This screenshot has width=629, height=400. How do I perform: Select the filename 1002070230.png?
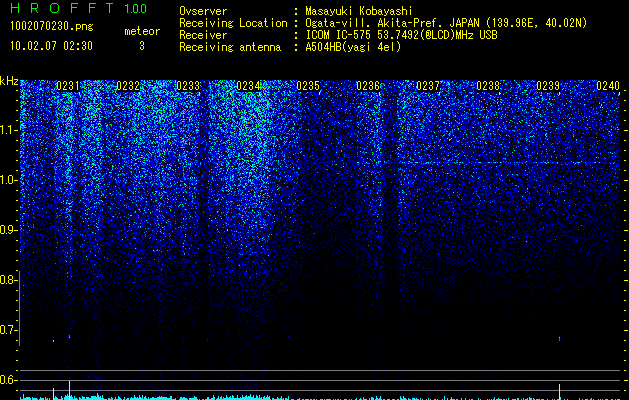(x=52, y=27)
